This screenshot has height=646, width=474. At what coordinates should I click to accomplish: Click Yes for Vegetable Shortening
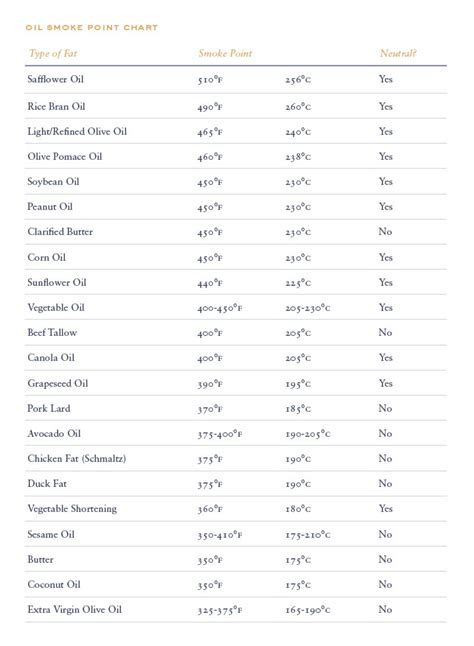(x=386, y=509)
